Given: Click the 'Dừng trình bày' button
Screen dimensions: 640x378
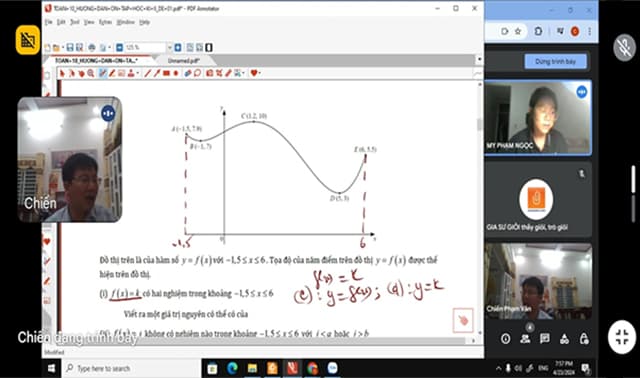Looking at the screenshot, I should click(x=556, y=62).
